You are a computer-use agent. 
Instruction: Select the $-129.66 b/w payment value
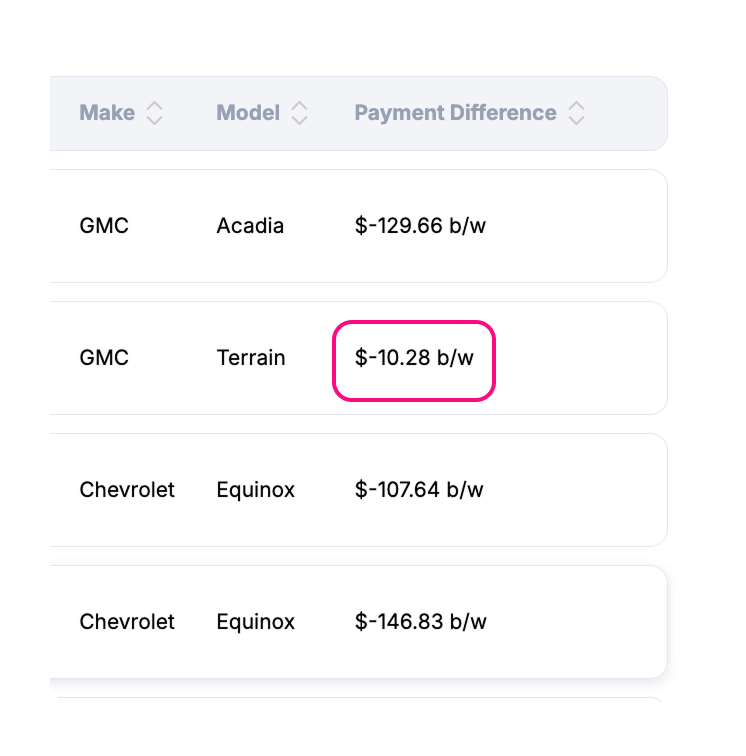click(420, 226)
